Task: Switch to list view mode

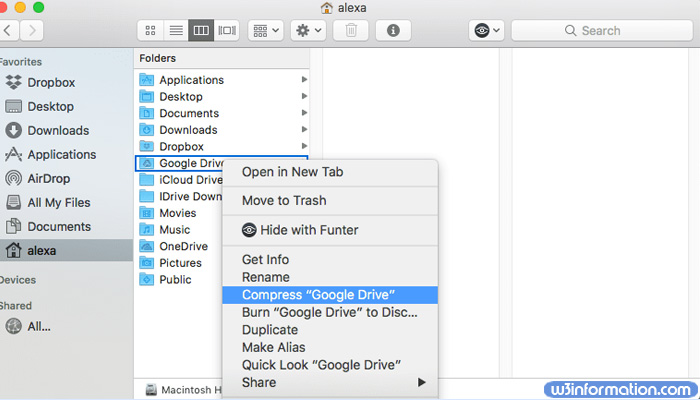Action: point(176,30)
